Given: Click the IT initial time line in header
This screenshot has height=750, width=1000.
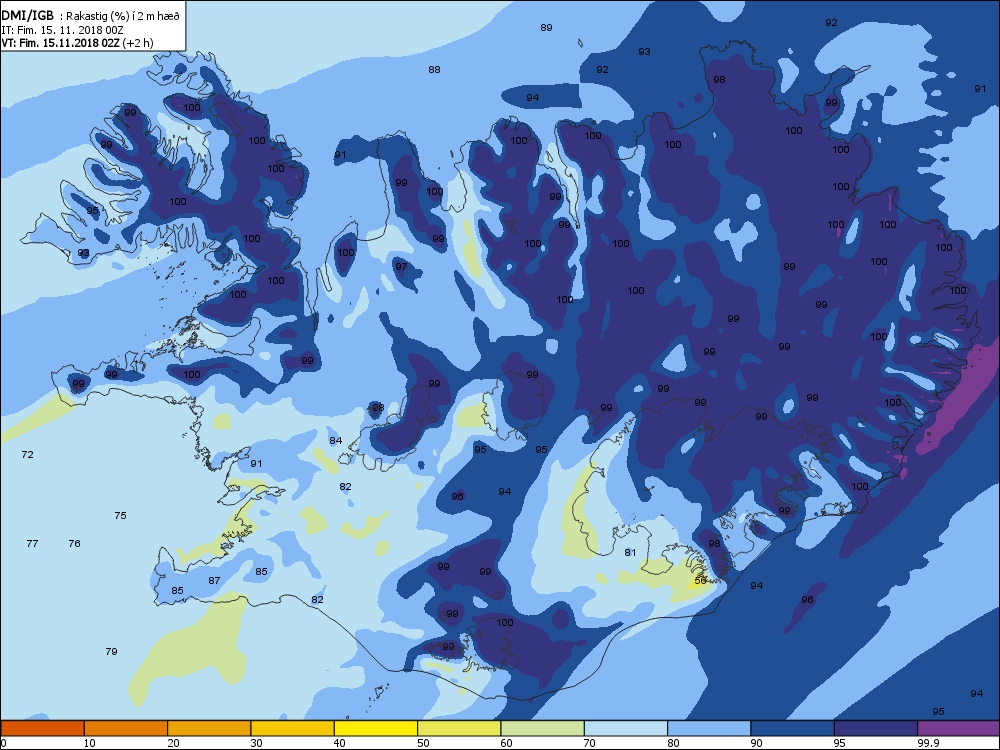Looking at the screenshot, I should tap(62, 30).
